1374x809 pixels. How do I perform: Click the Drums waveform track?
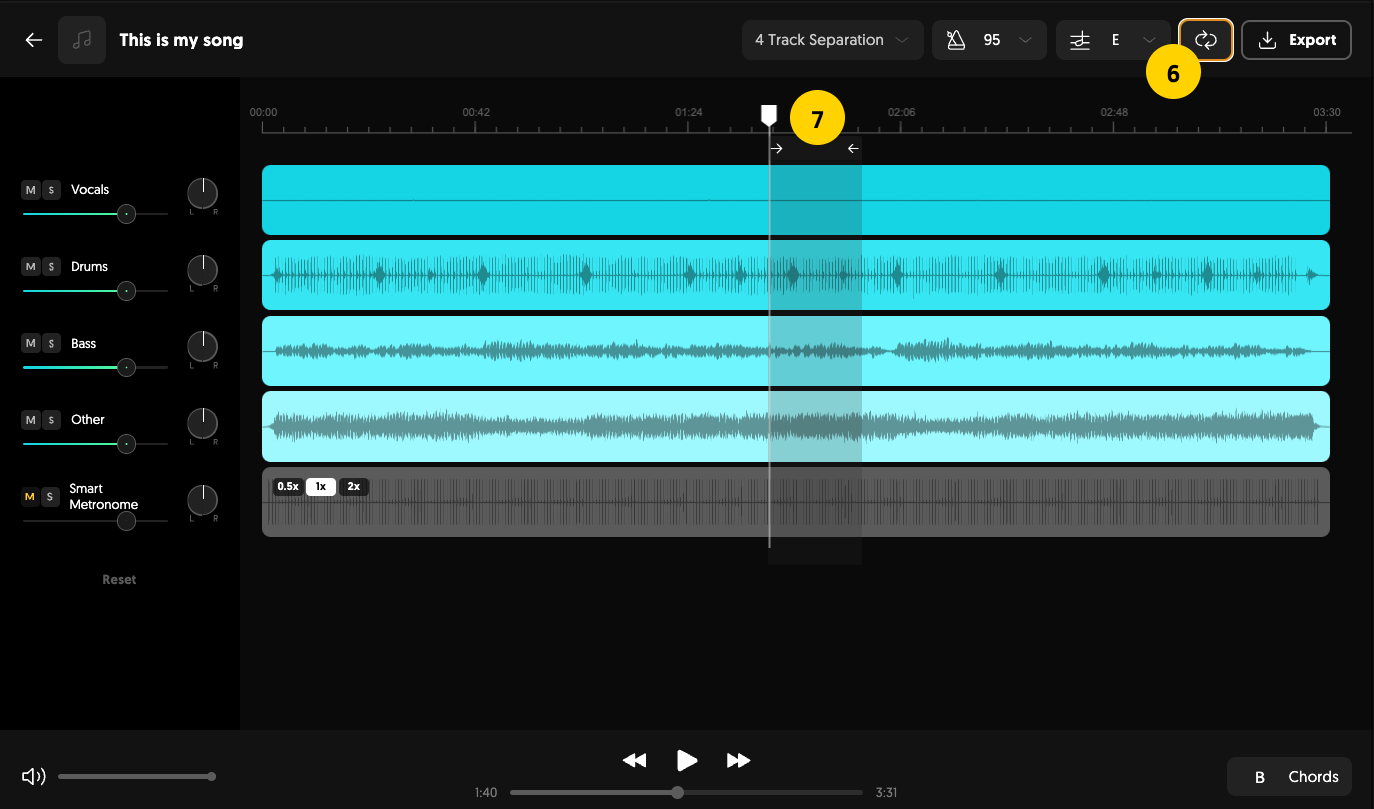(x=796, y=275)
